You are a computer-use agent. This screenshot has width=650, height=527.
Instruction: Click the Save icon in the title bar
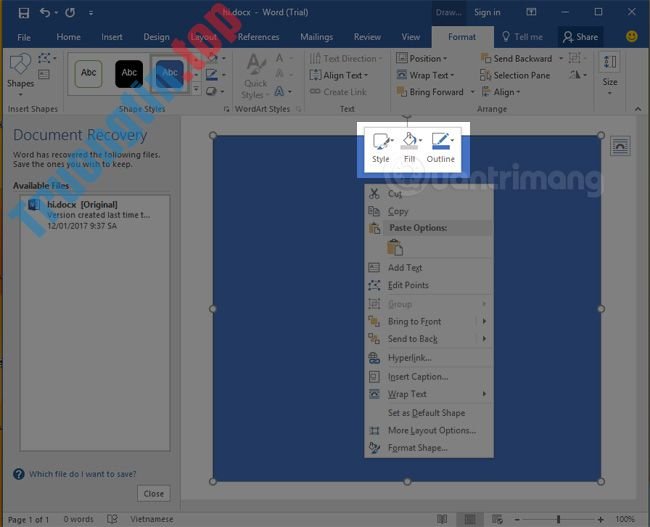(24, 12)
